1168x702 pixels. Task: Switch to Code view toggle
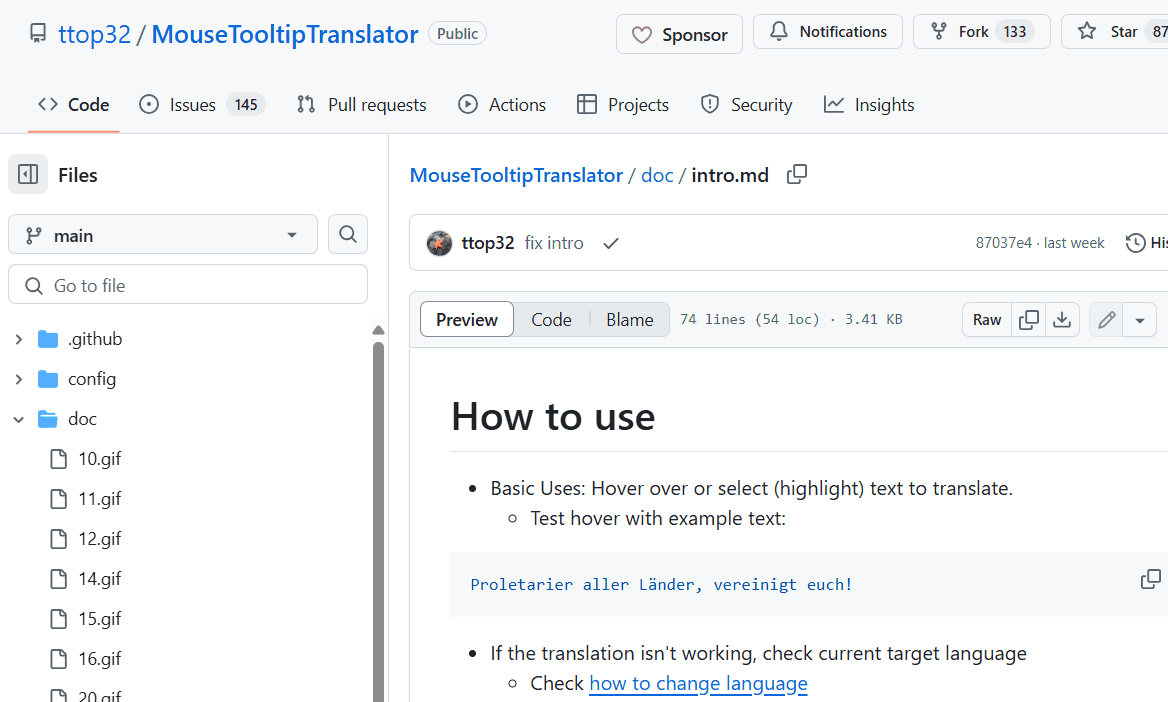click(551, 319)
